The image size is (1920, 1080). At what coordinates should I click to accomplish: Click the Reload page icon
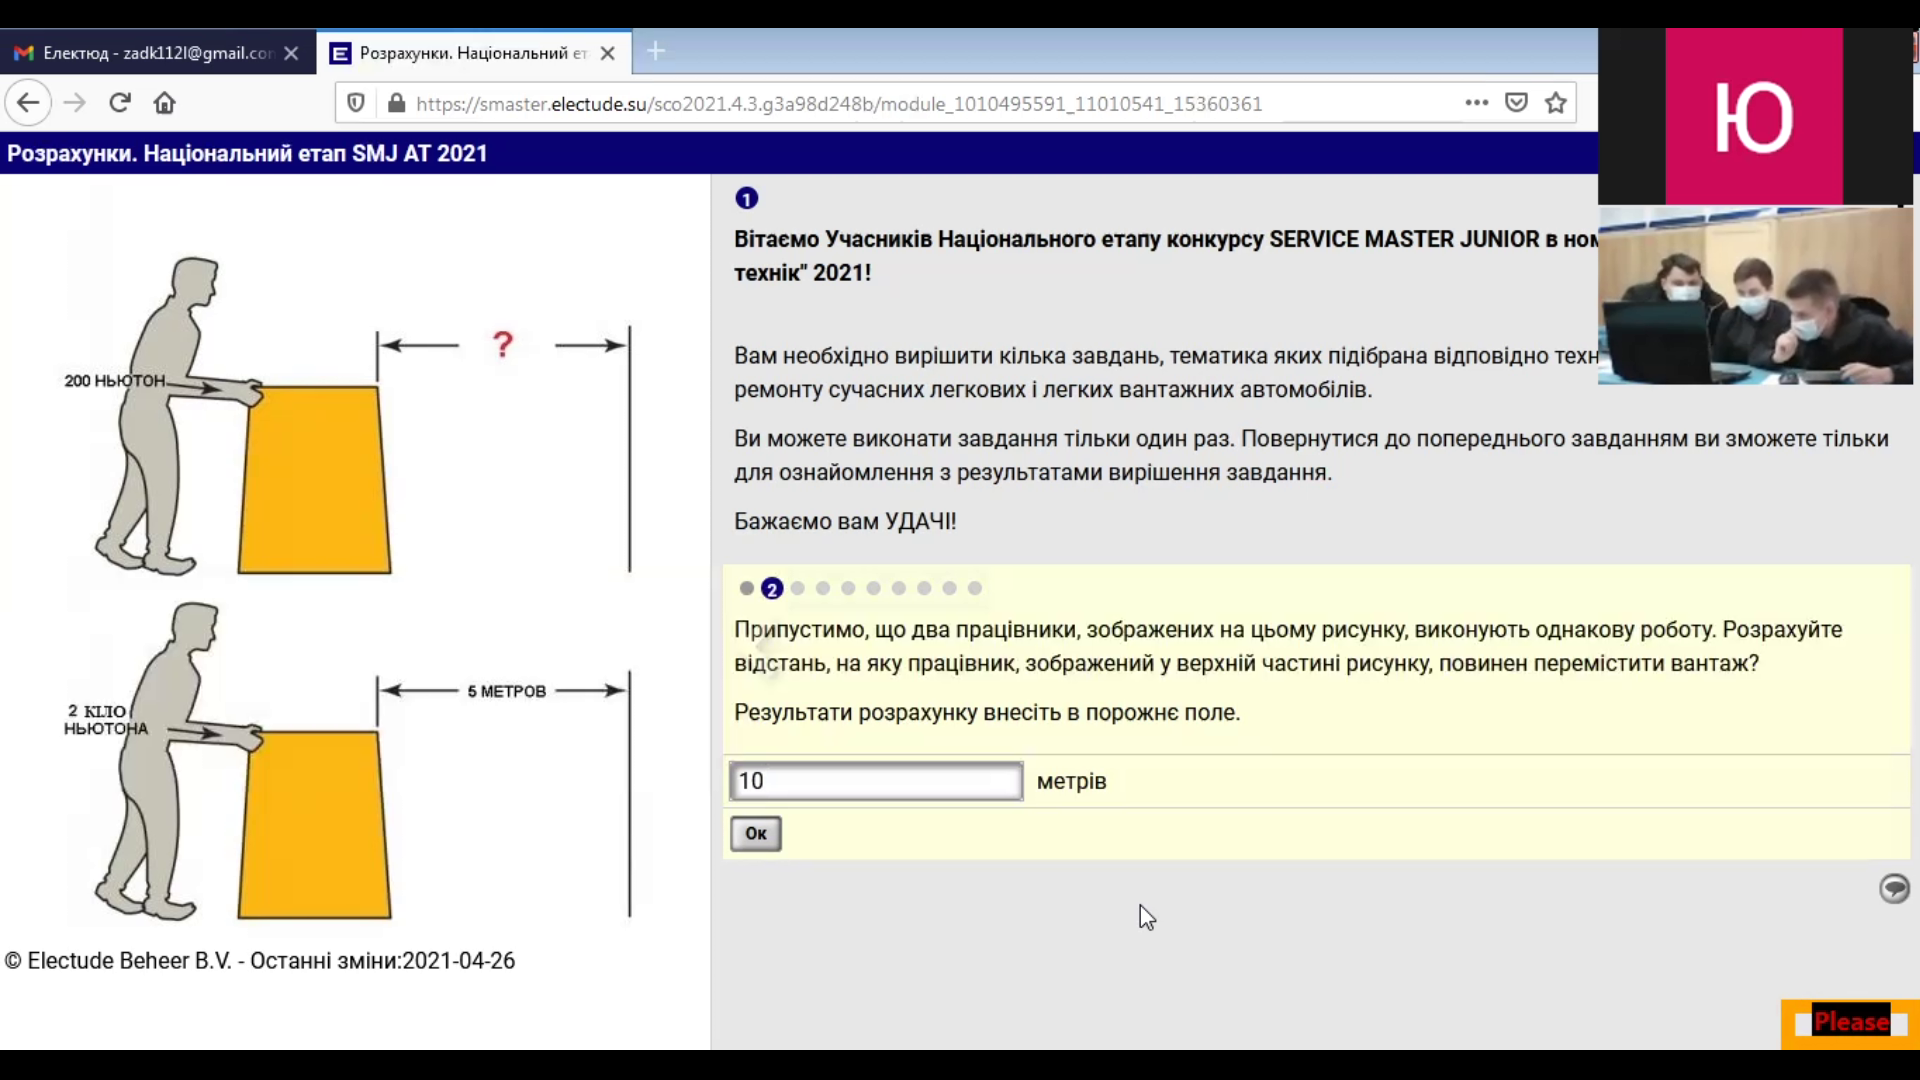120,103
